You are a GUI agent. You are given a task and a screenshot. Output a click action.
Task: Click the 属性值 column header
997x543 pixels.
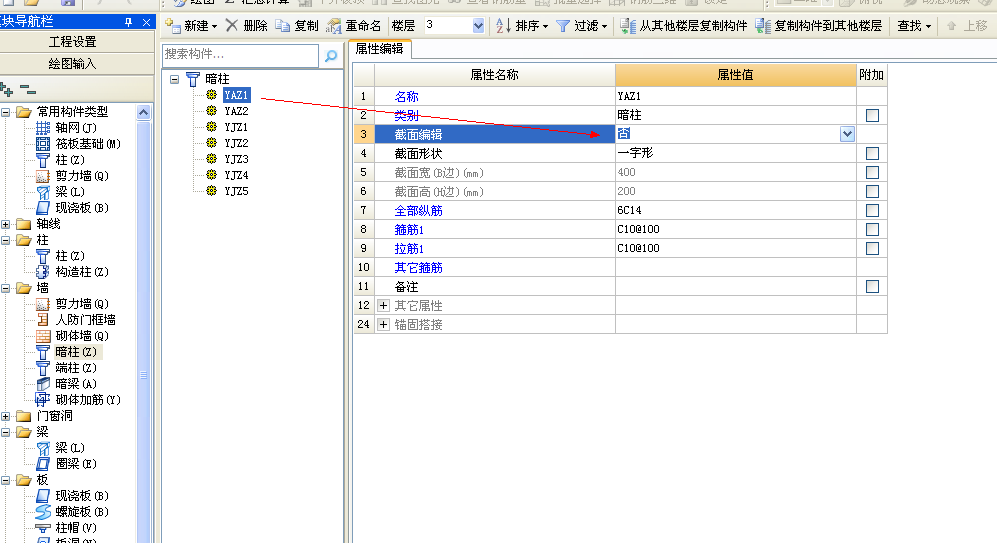click(x=736, y=75)
